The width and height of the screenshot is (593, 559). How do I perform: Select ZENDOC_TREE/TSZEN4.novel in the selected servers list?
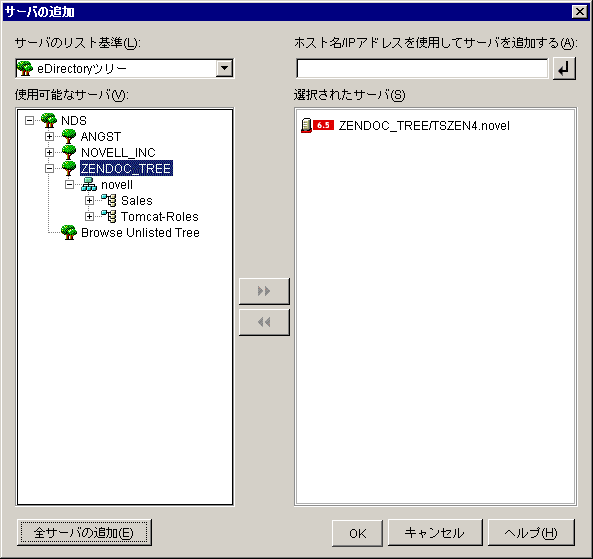point(424,126)
